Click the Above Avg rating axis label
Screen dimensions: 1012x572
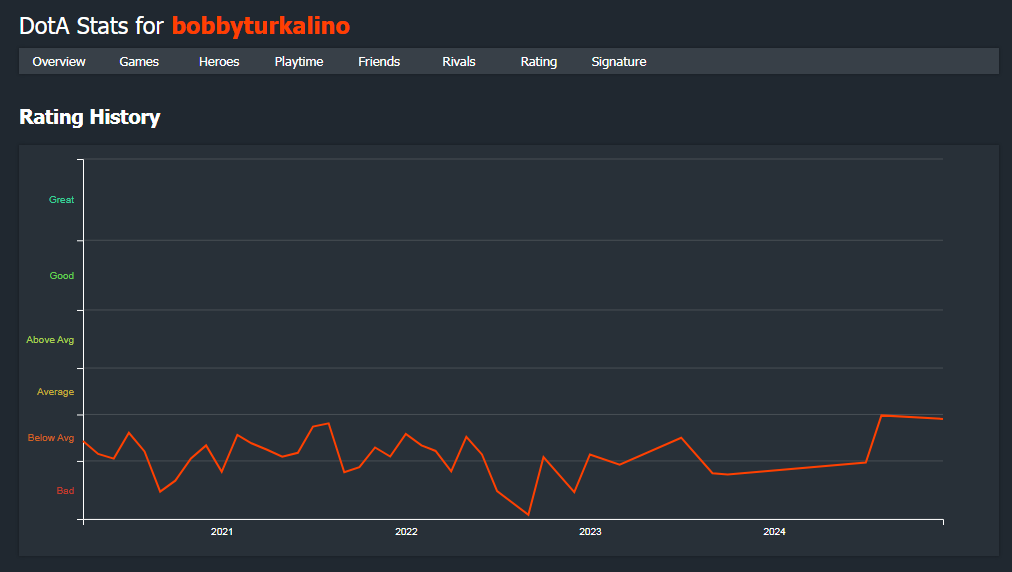tap(50, 340)
